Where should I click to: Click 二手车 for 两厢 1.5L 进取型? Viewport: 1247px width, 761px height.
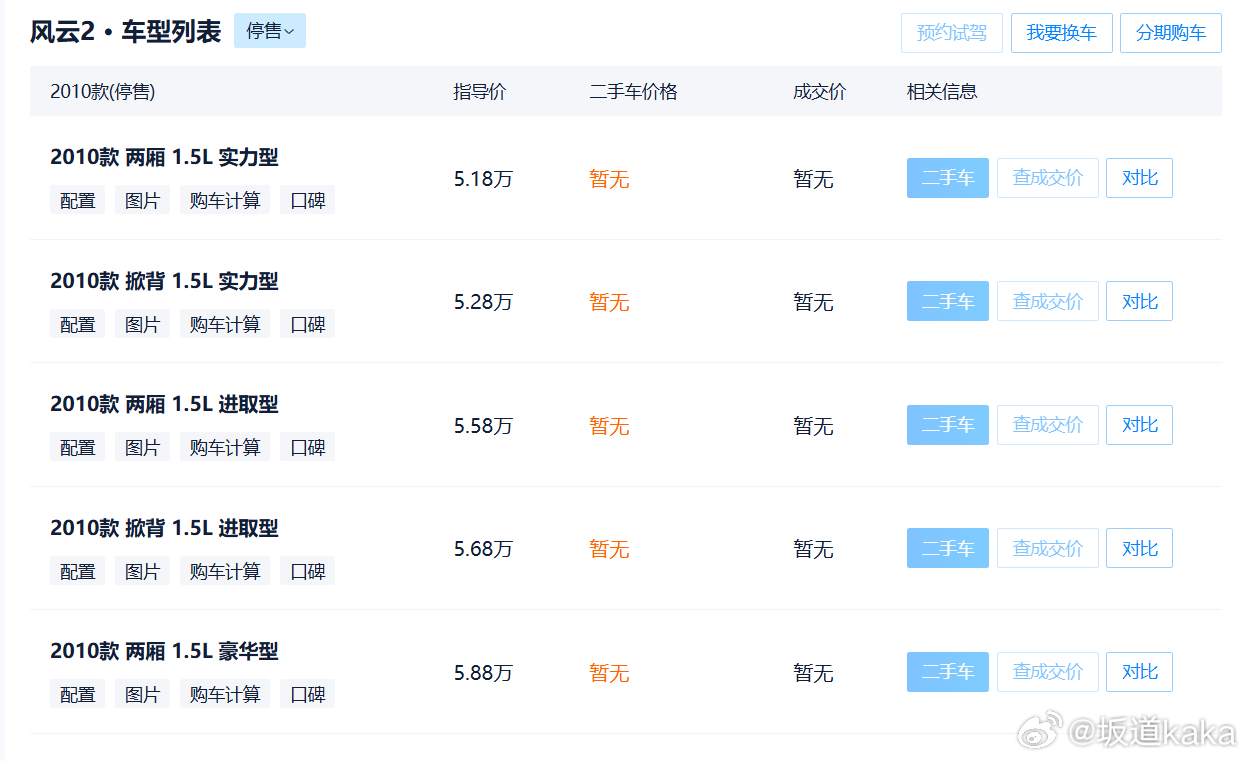pos(948,425)
